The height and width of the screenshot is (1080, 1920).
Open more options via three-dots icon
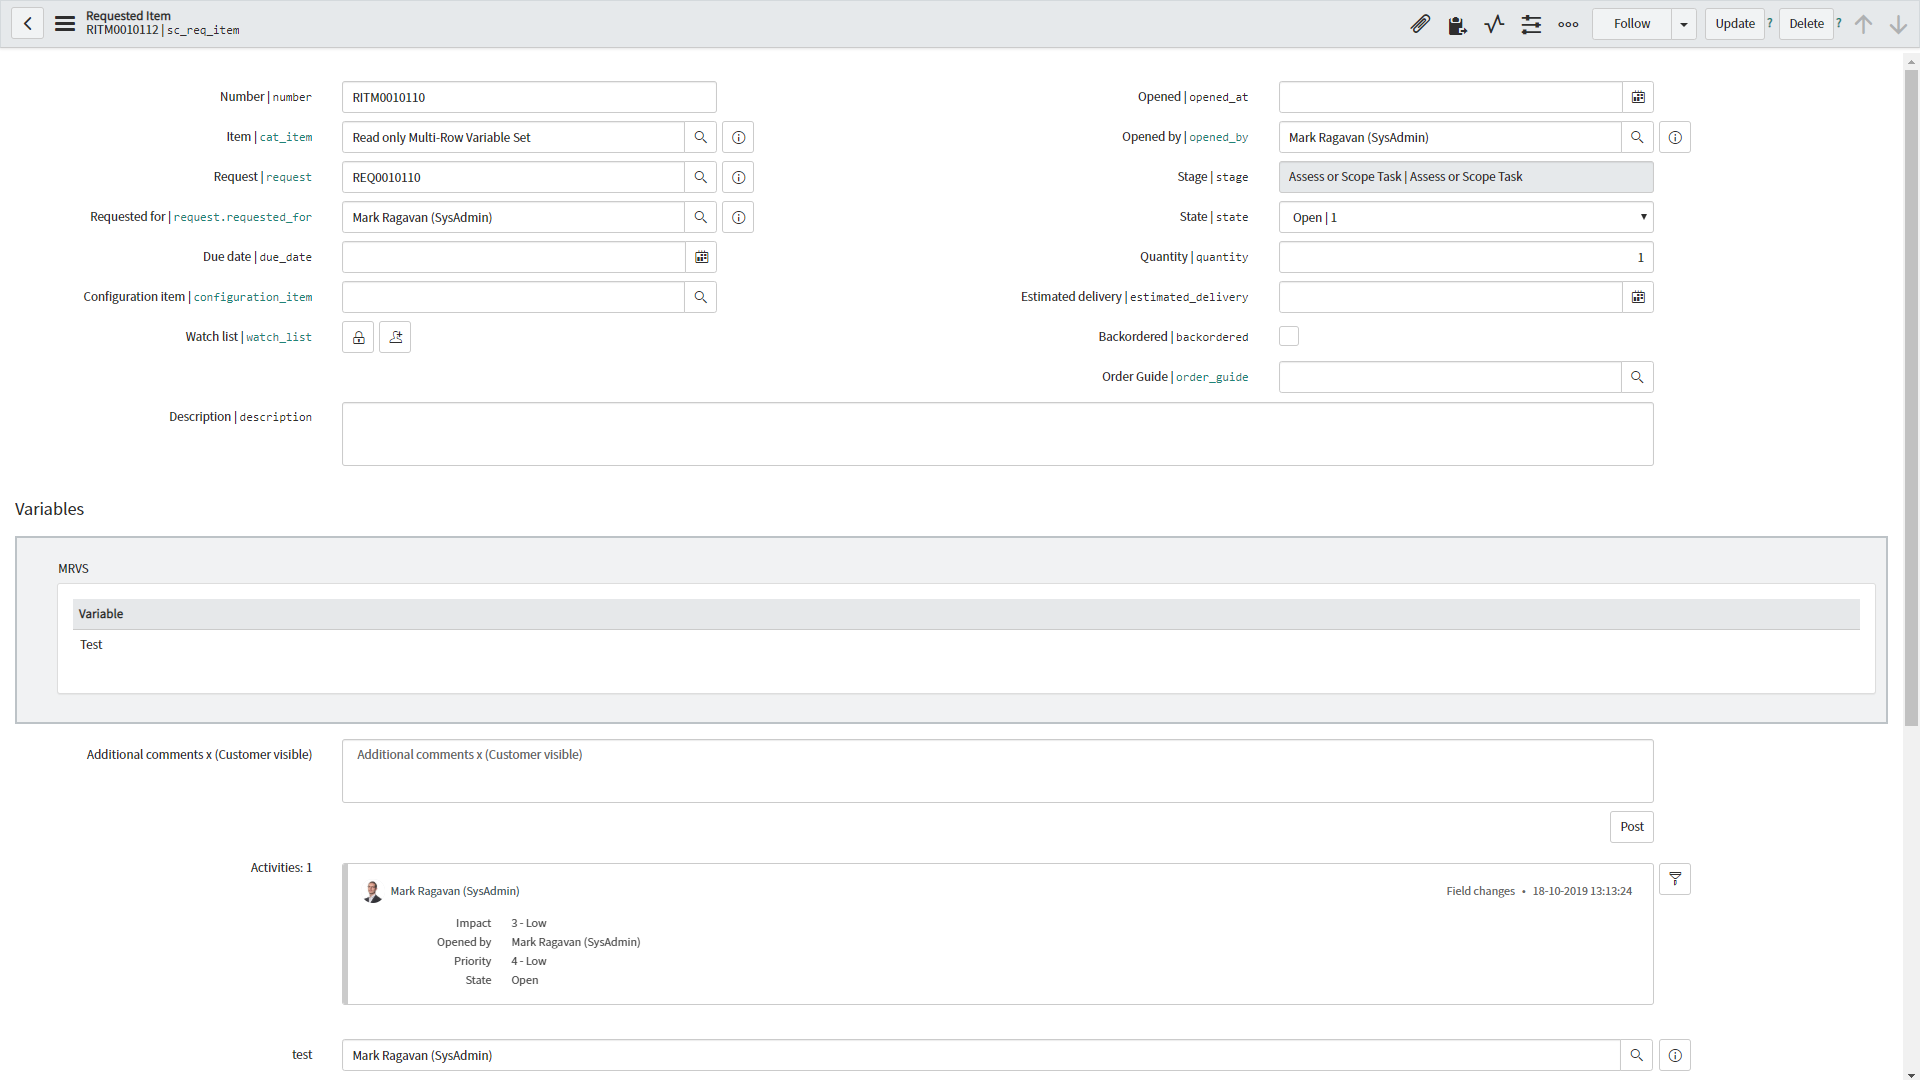tap(1567, 23)
